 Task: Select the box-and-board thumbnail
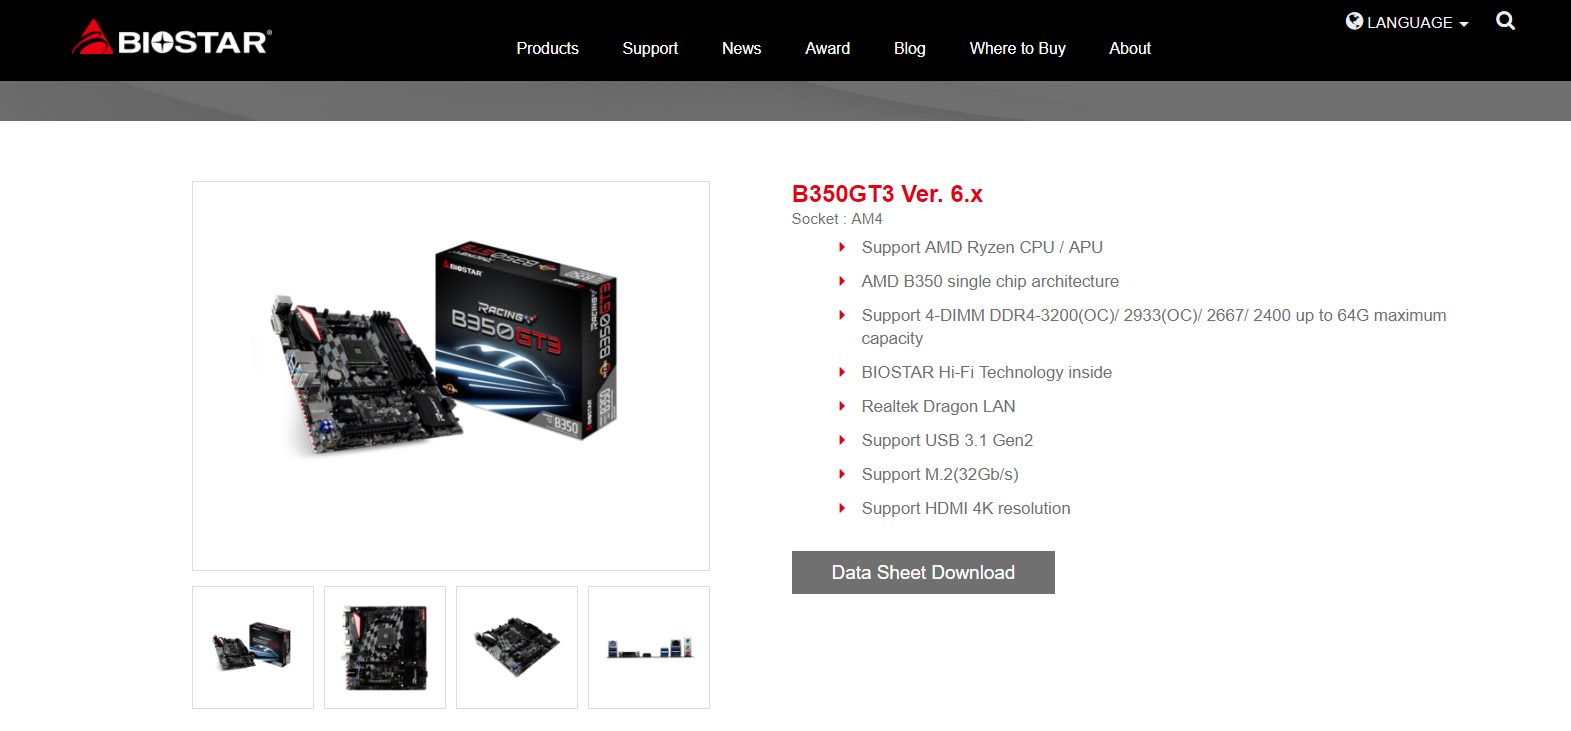click(253, 647)
